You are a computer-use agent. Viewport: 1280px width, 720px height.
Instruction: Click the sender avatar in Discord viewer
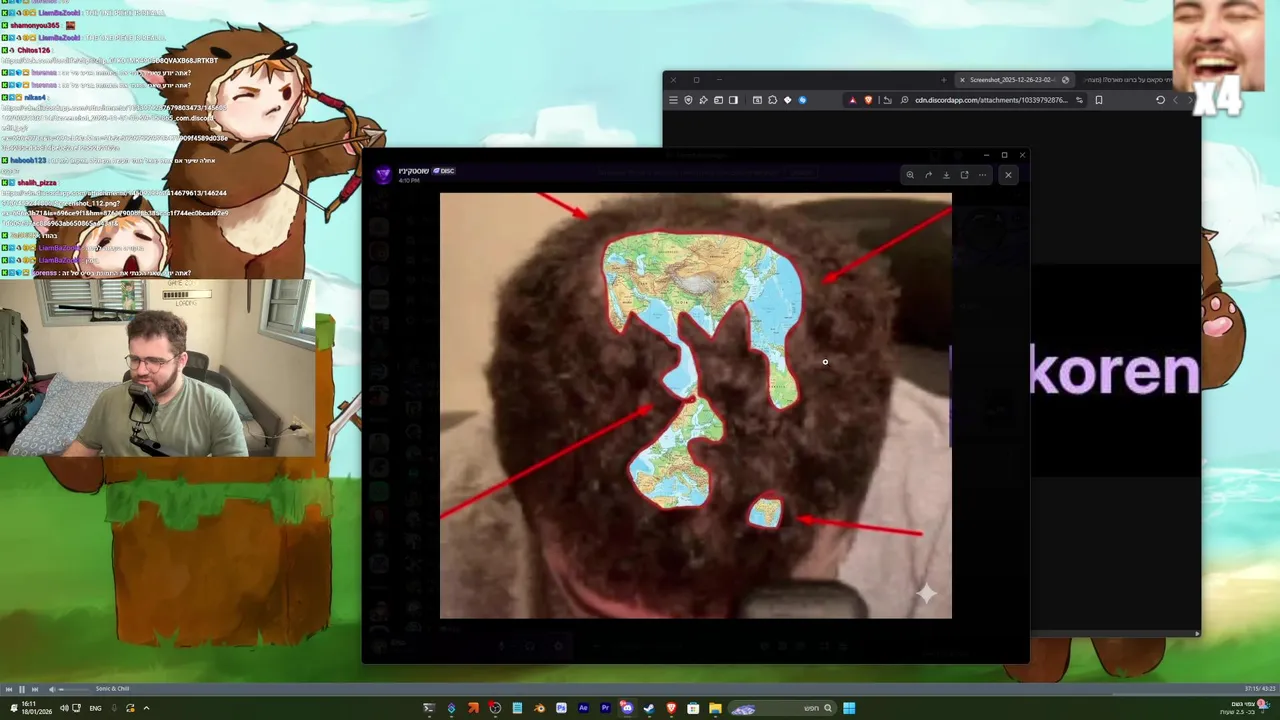pos(383,175)
